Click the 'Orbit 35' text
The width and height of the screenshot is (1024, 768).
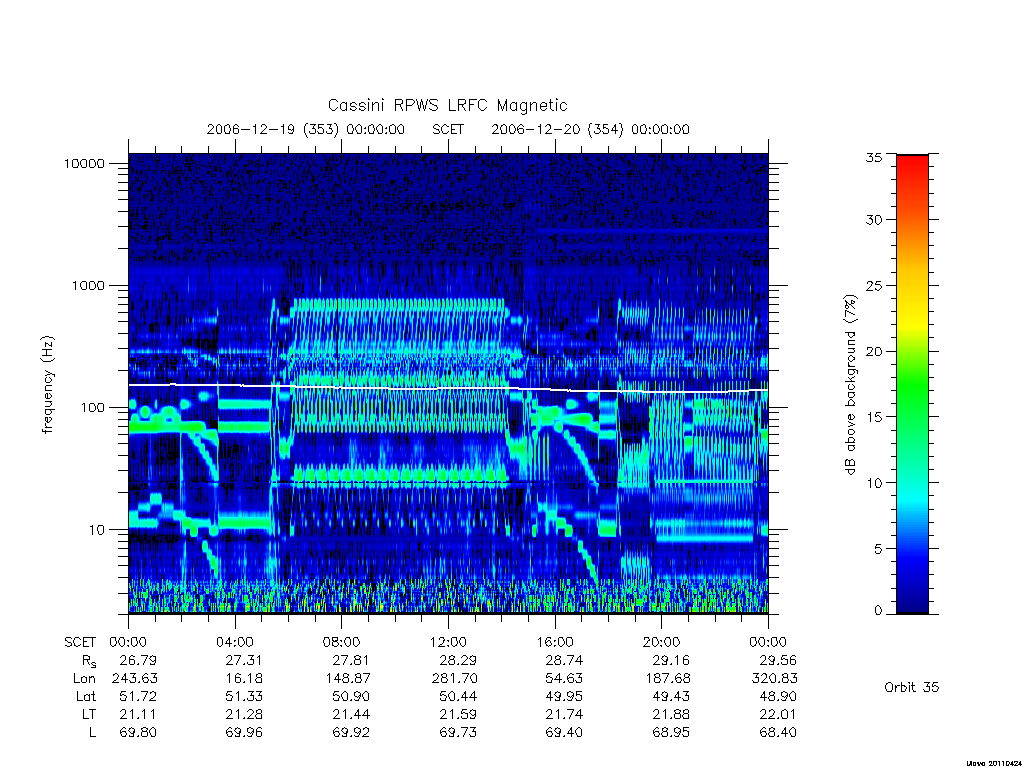911,687
